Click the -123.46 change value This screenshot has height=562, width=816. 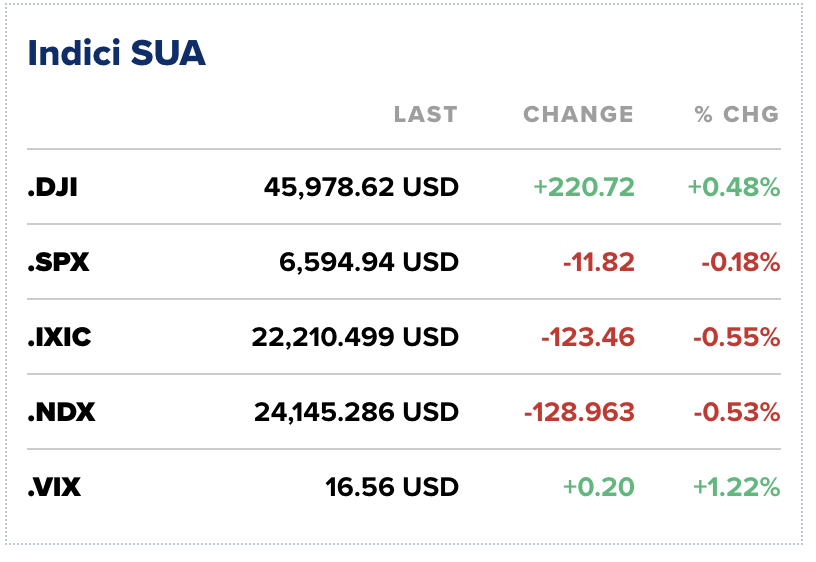[587, 337]
